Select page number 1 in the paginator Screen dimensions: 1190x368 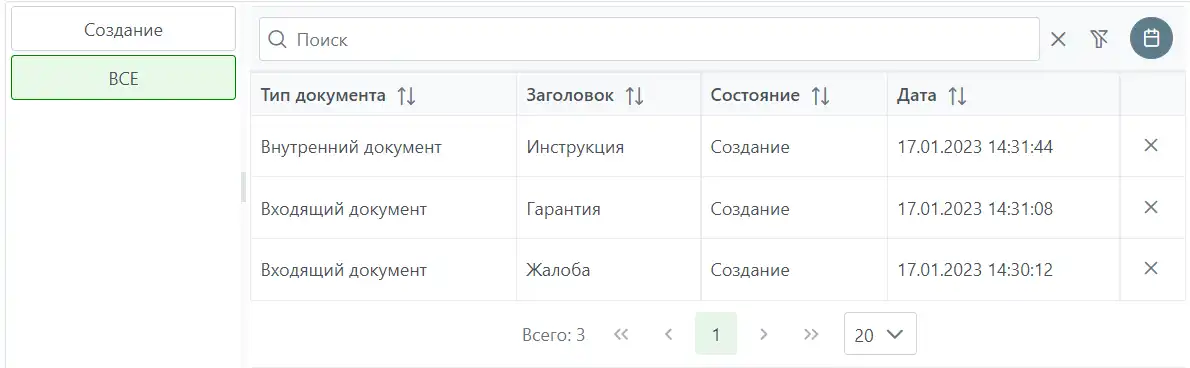tap(716, 334)
